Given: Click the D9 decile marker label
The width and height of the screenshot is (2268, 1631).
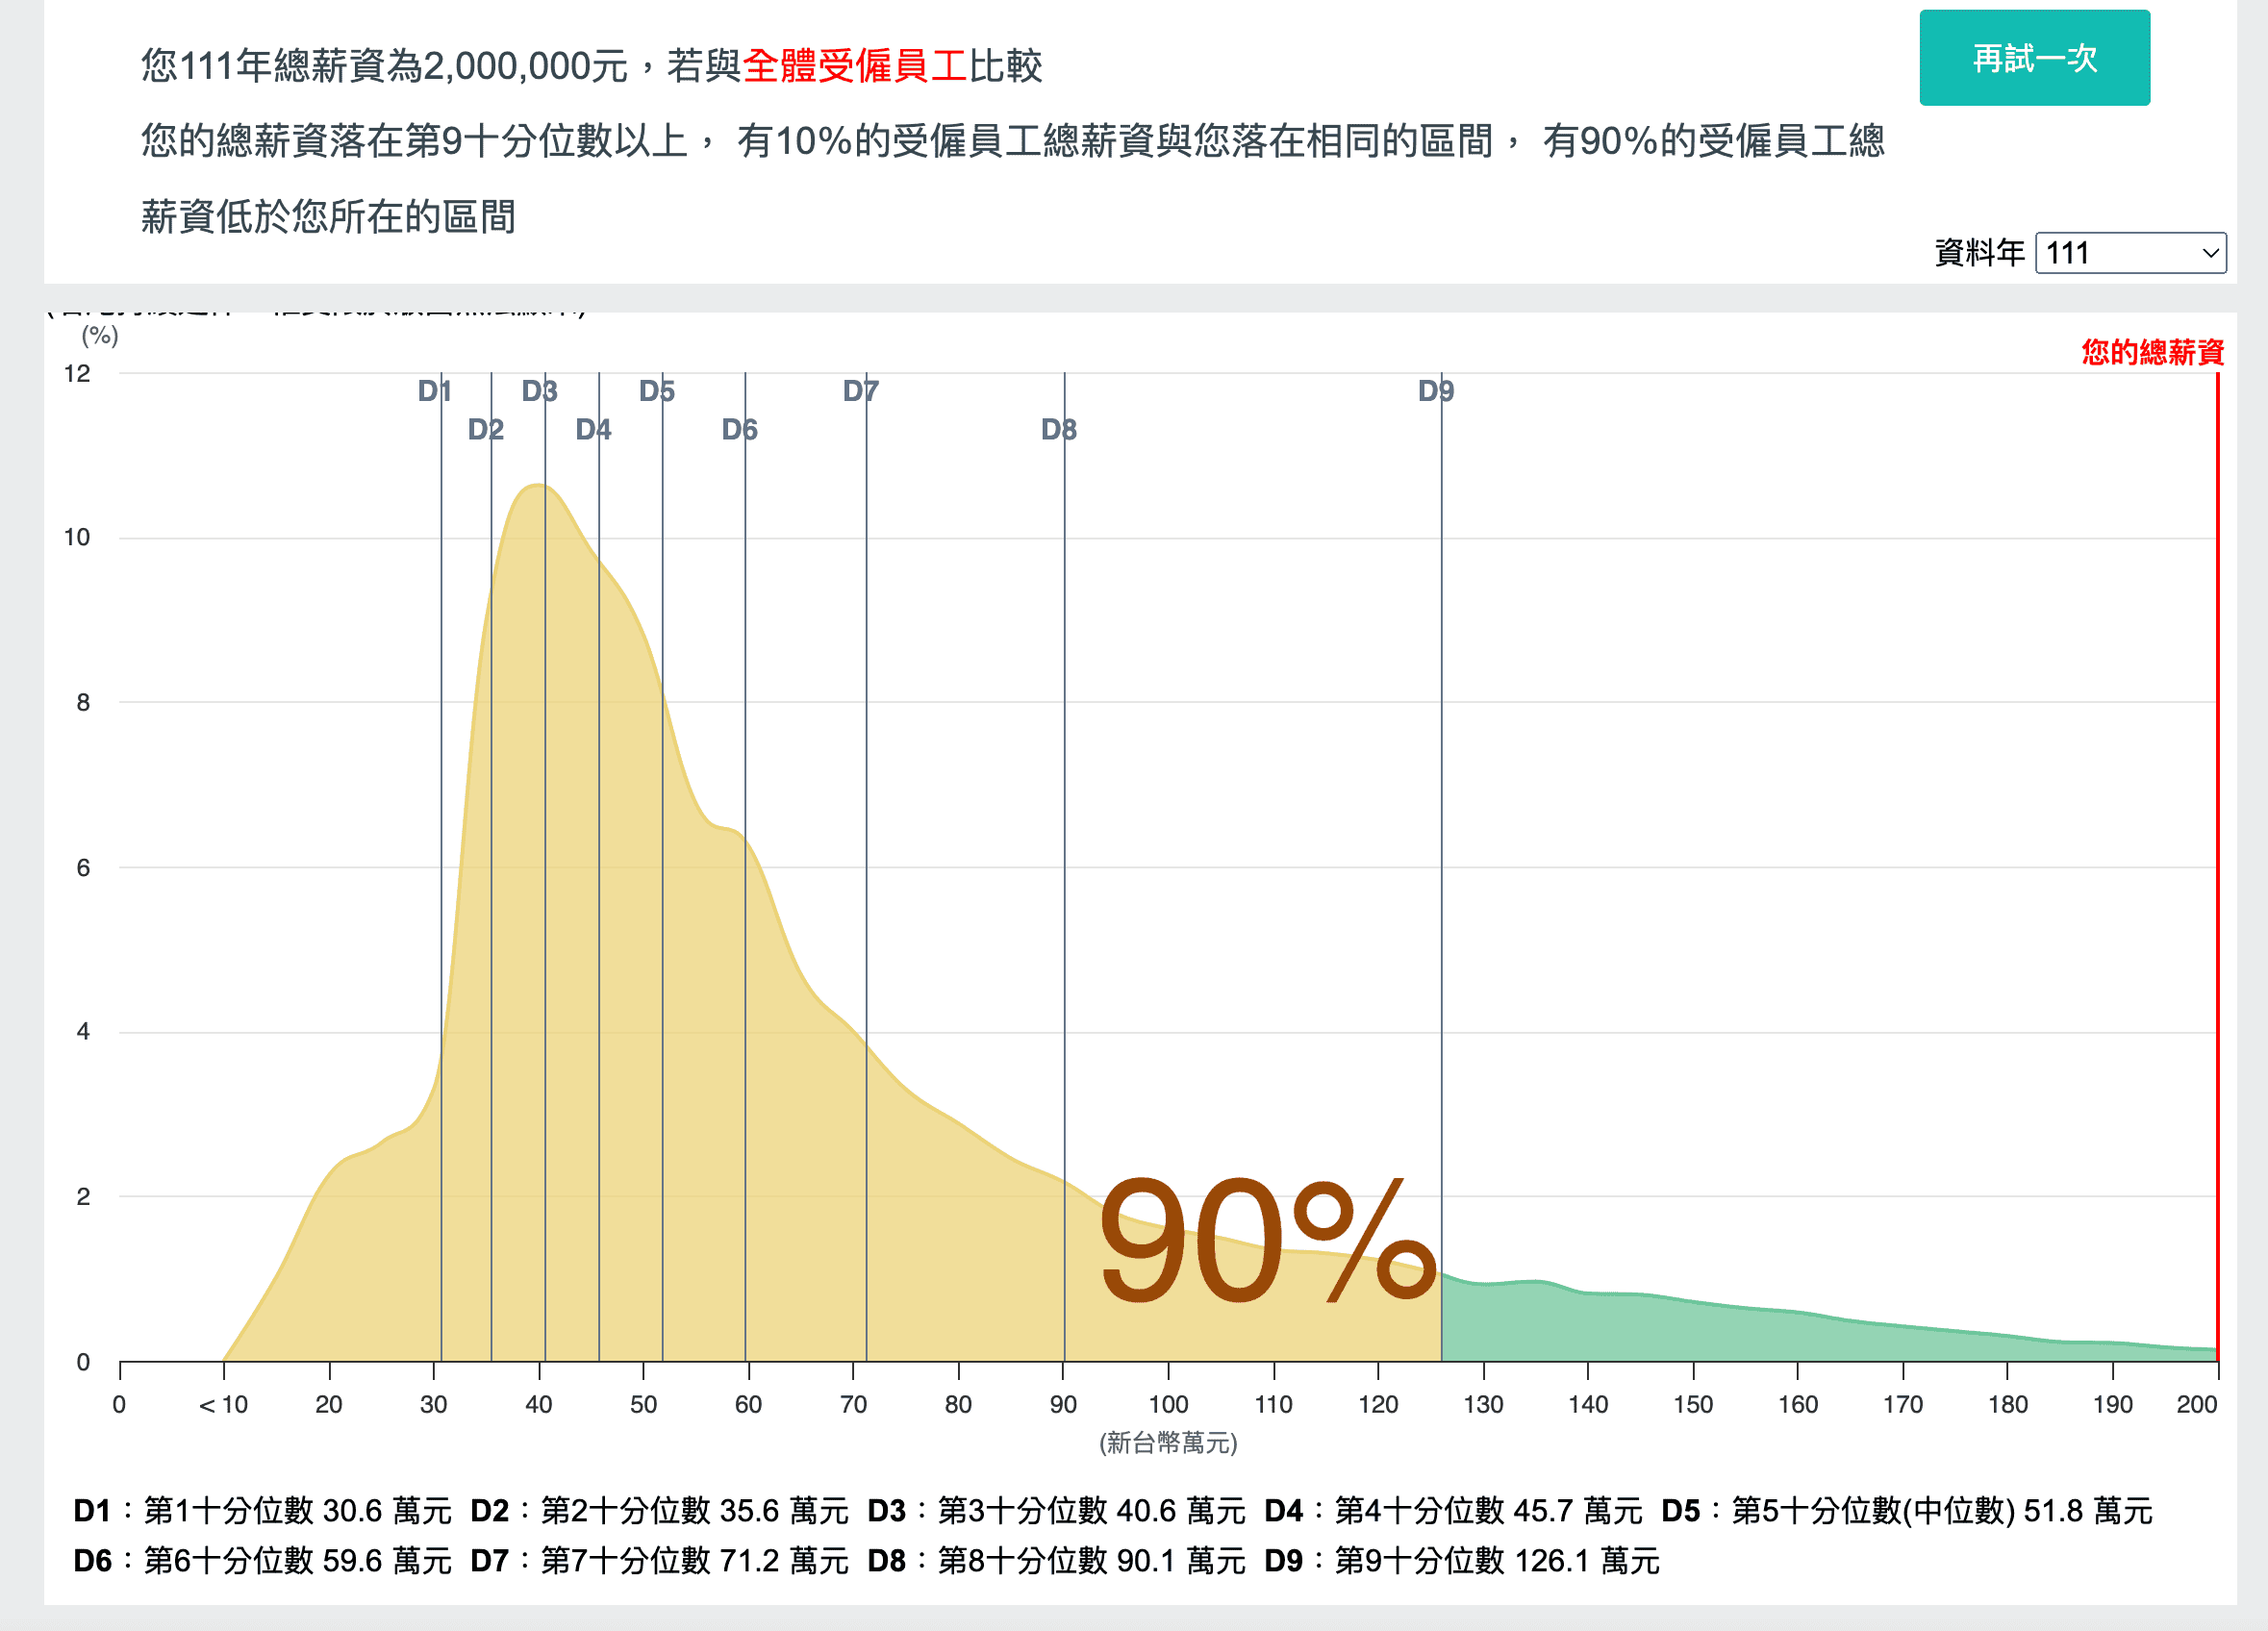Looking at the screenshot, I should [1436, 391].
